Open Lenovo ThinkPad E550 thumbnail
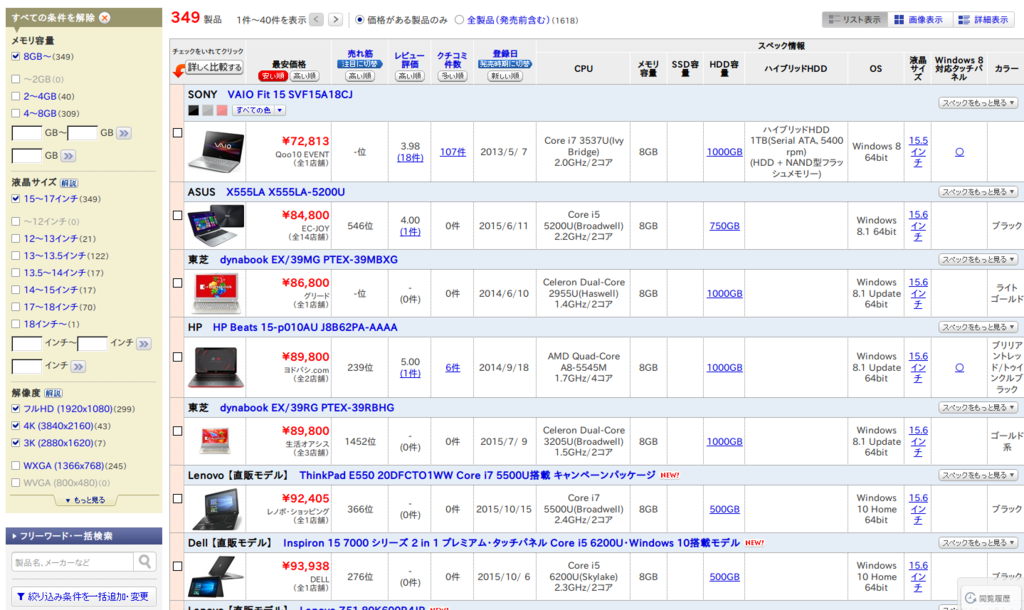The image size is (1024, 610). 216,509
